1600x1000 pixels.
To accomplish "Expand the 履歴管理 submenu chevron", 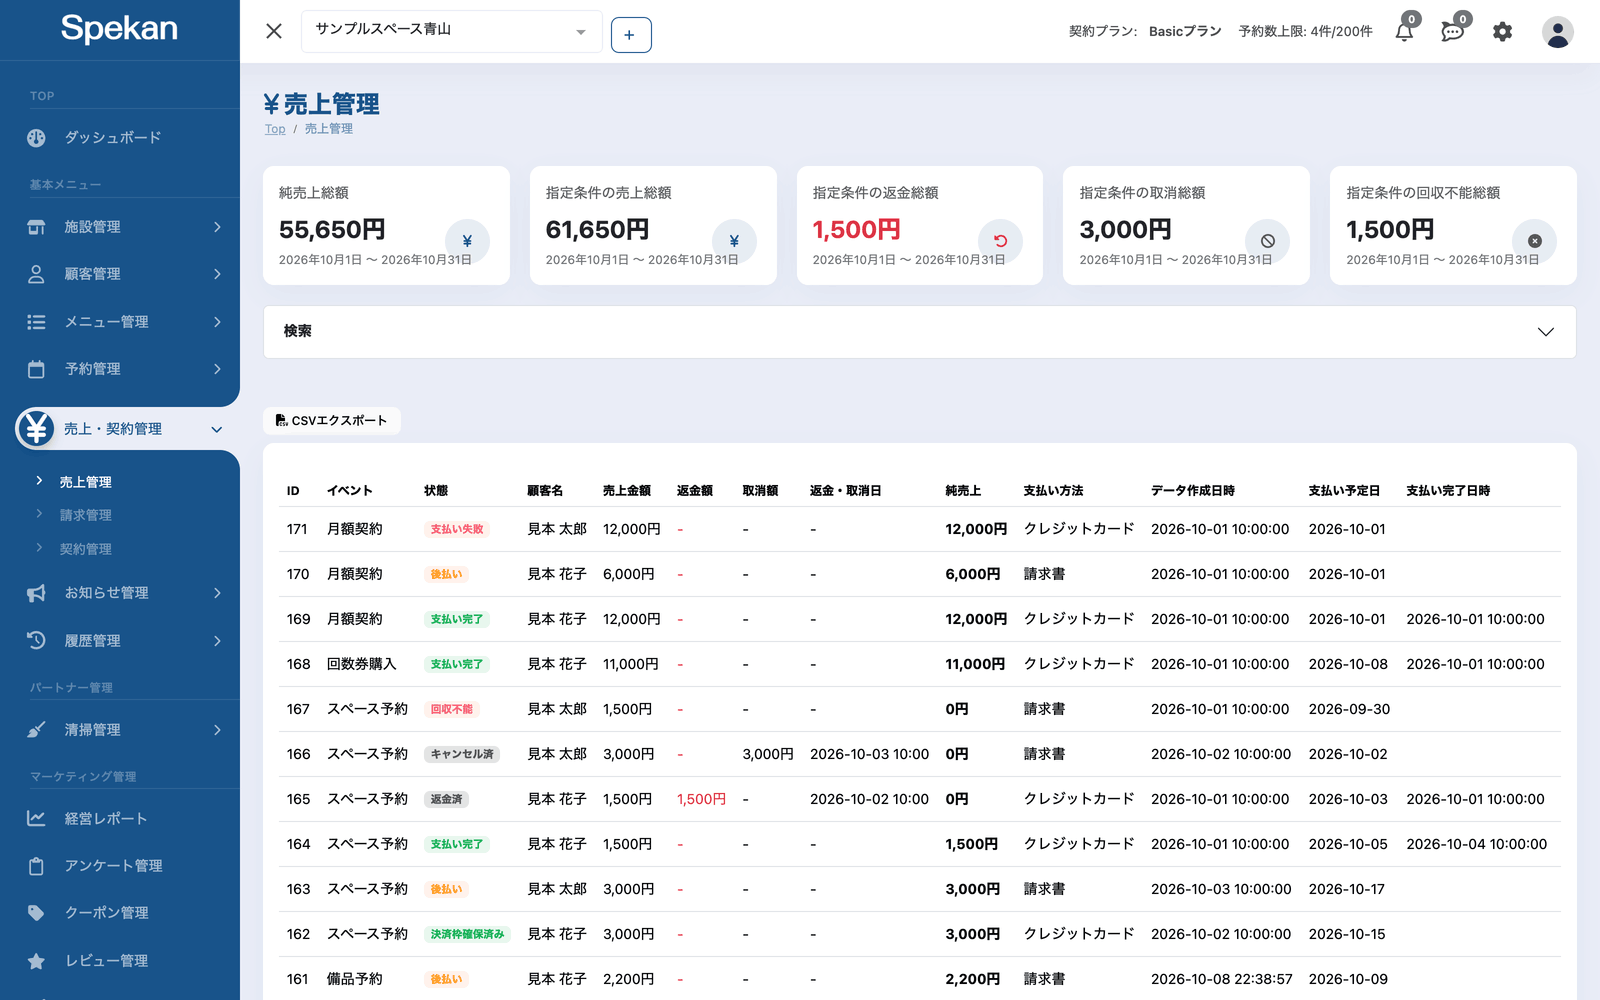I will (217, 641).
